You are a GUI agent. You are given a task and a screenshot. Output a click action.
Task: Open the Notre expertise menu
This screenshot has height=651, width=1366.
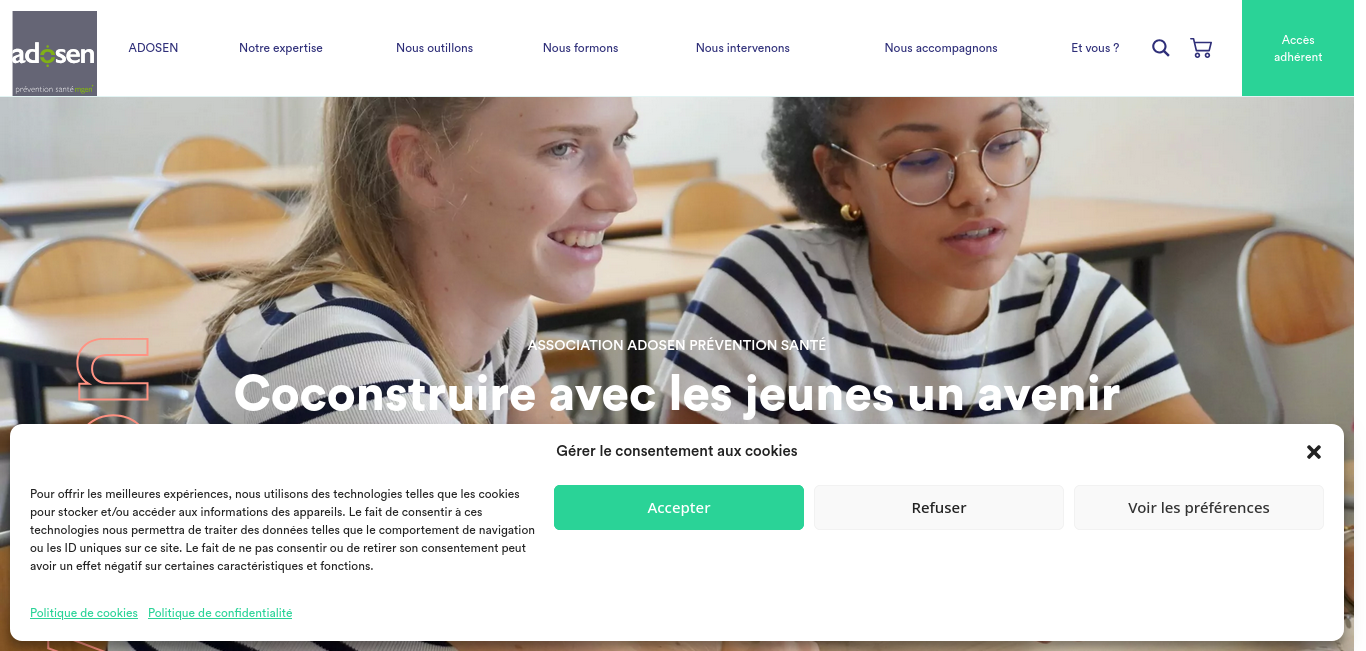(x=281, y=48)
